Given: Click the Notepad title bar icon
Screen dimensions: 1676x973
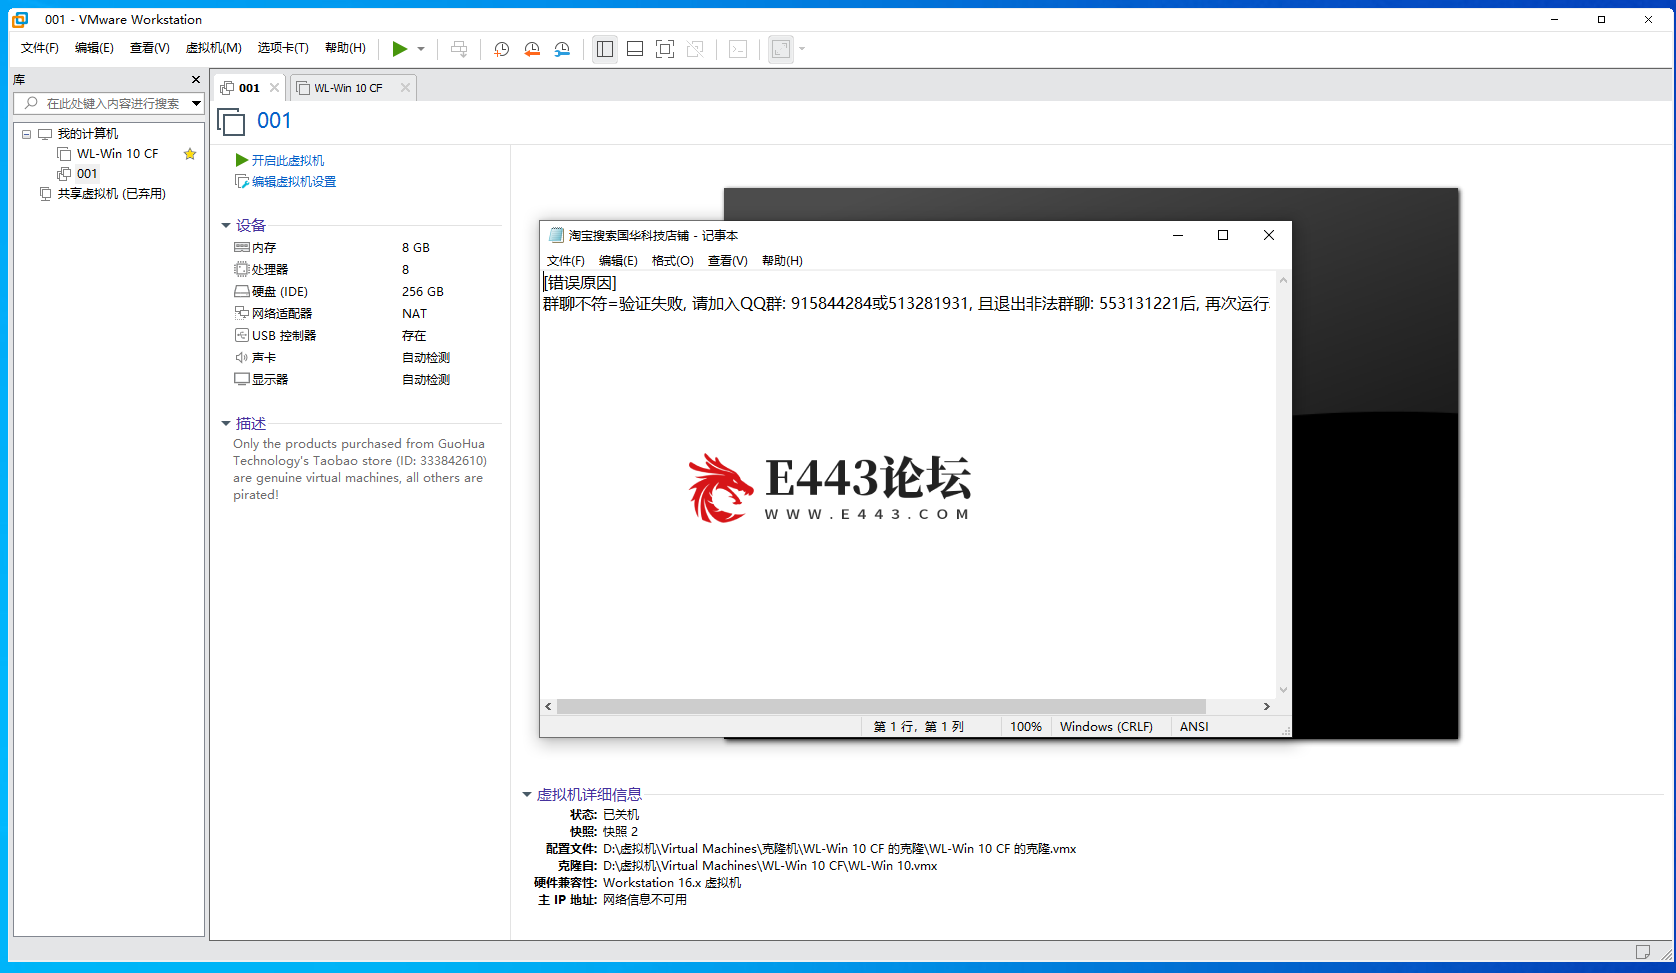Looking at the screenshot, I should (556, 236).
